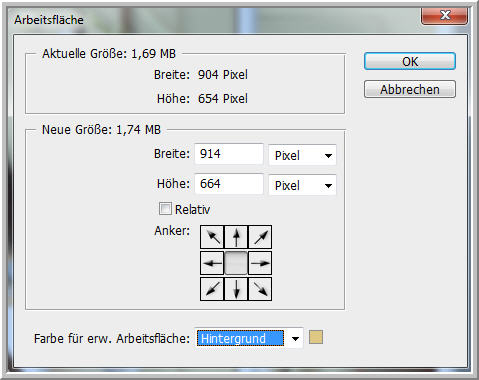Set anchor to top-center up arrow
Viewport: 479px width, 380px height.
[x=236, y=237]
